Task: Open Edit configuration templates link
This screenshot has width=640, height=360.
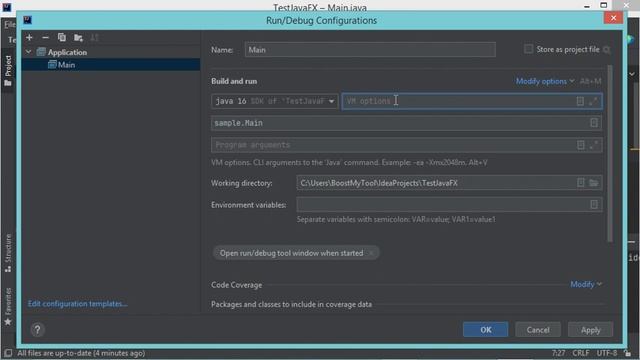Action: (x=78, y=304)
